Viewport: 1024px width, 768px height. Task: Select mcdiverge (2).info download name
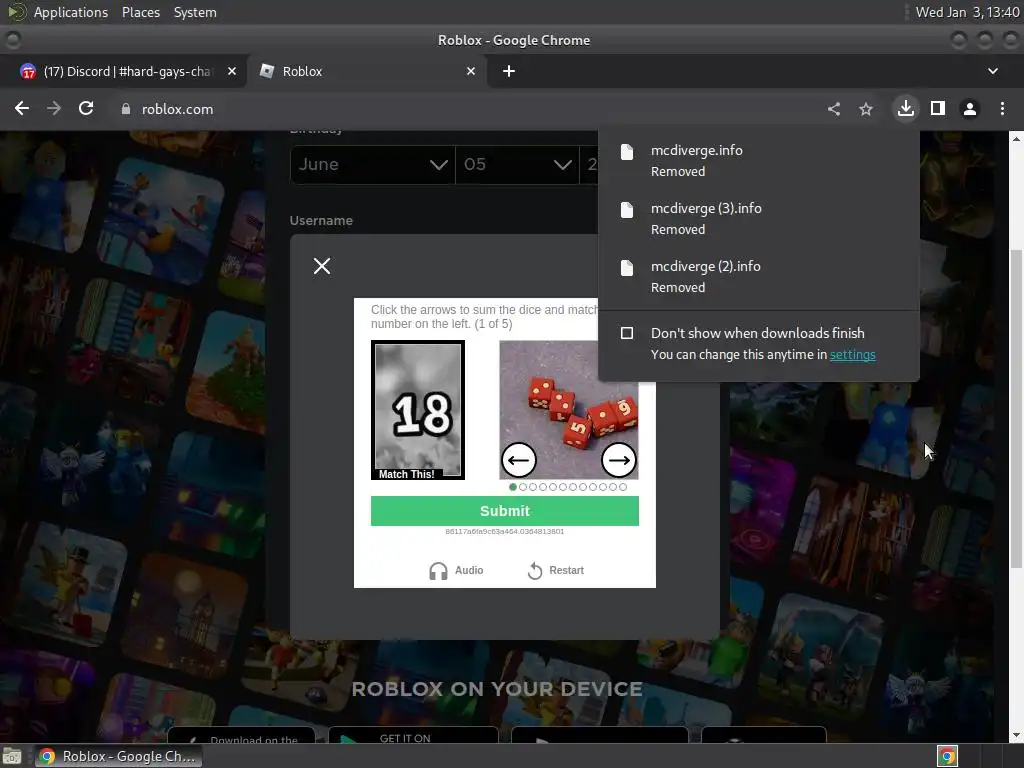point(705,266)
